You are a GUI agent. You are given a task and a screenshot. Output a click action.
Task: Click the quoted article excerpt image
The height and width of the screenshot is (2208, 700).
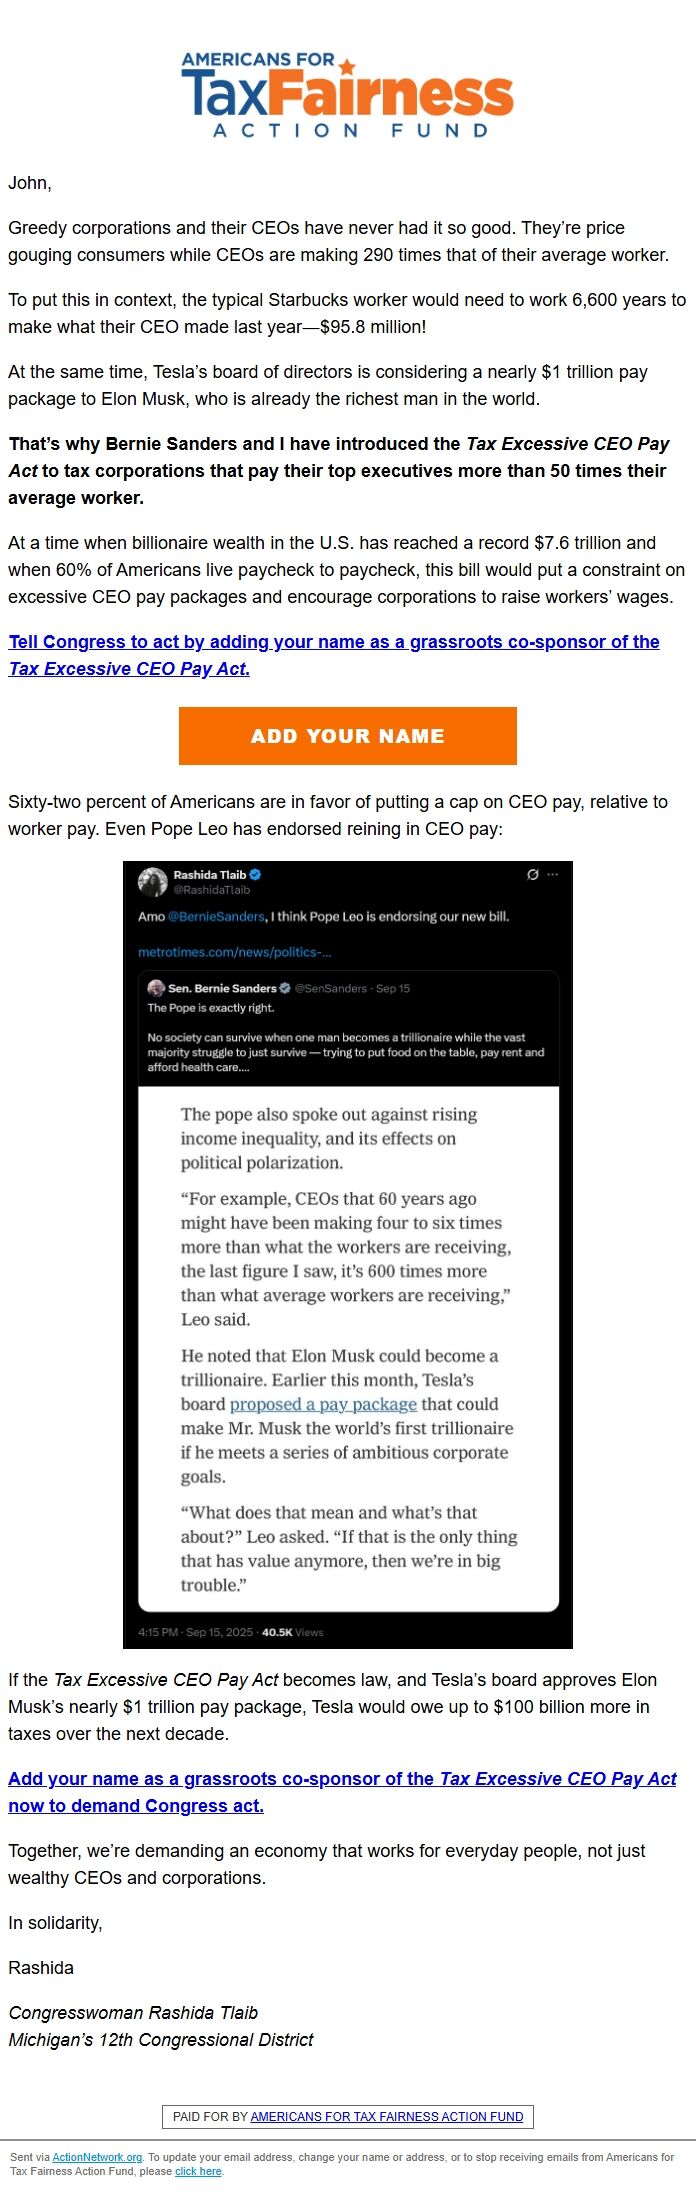click(x=348, y=1350)
